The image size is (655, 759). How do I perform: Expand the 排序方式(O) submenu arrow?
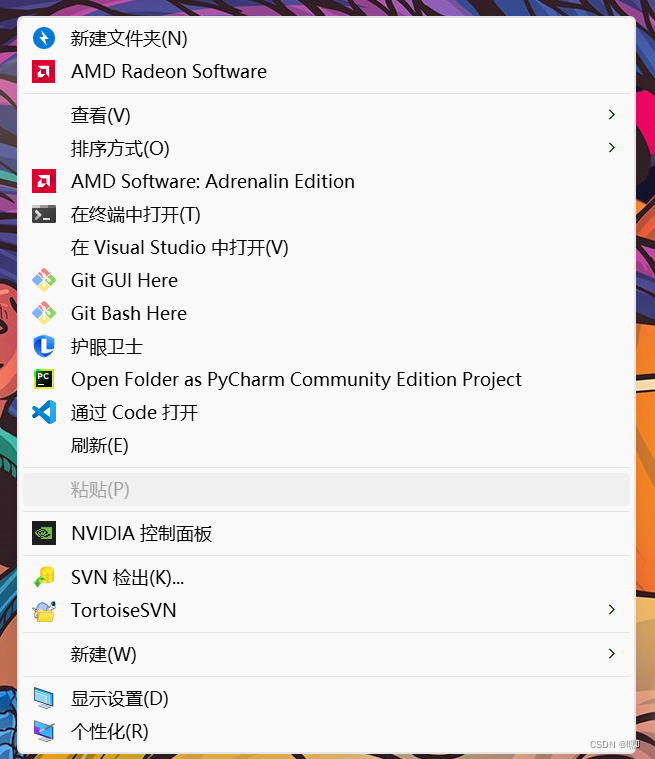tap(611, 148)
